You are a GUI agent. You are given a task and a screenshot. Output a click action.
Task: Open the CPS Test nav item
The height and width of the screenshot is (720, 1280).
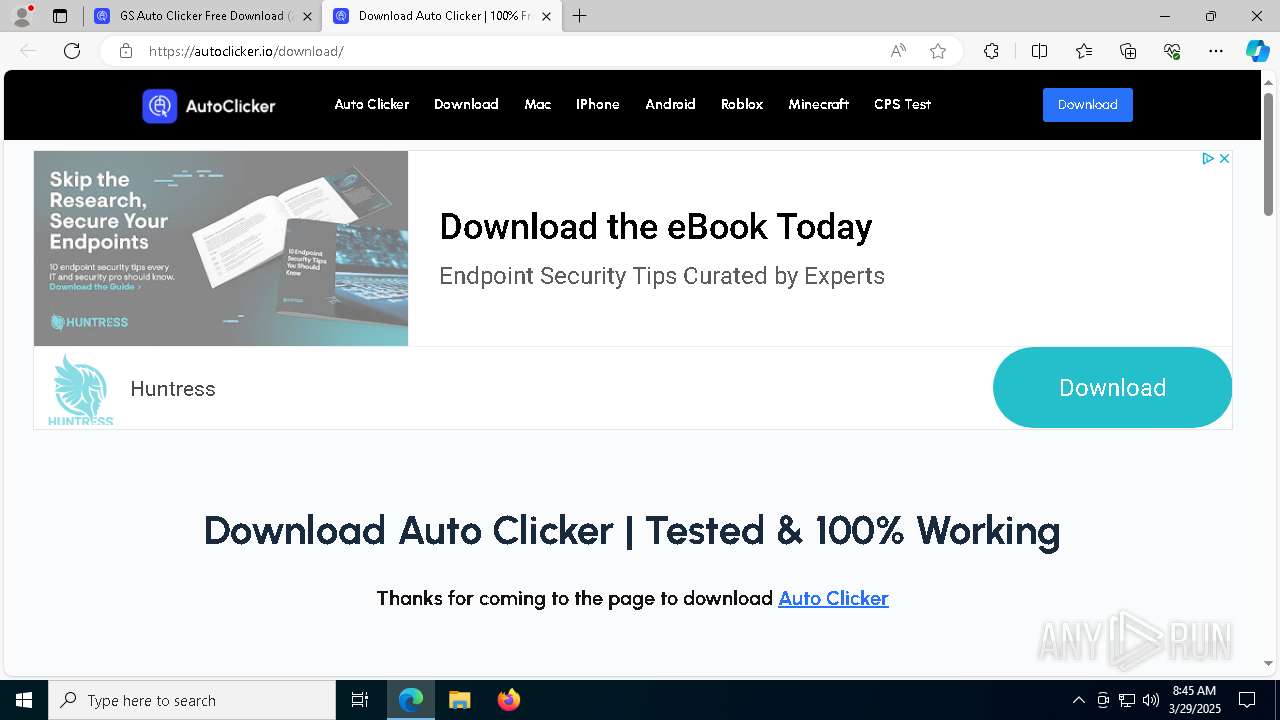(x=902, y=104)
